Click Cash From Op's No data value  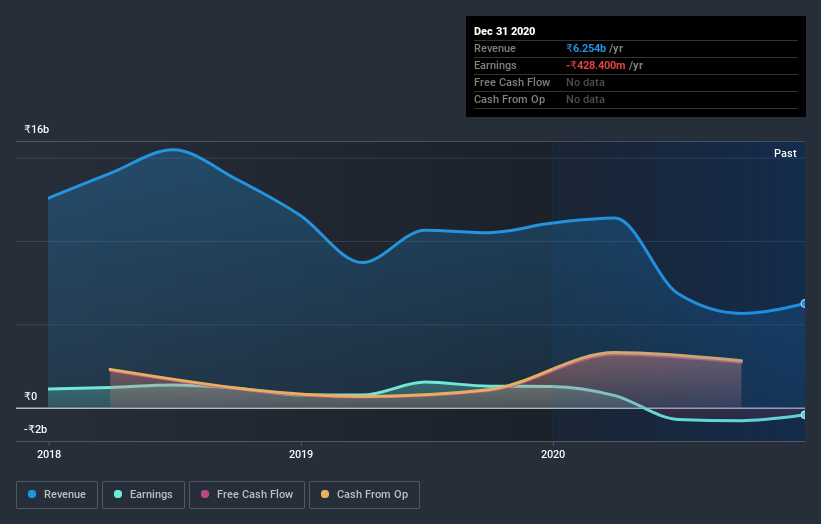pyautogui.click(x=585, y=99)
